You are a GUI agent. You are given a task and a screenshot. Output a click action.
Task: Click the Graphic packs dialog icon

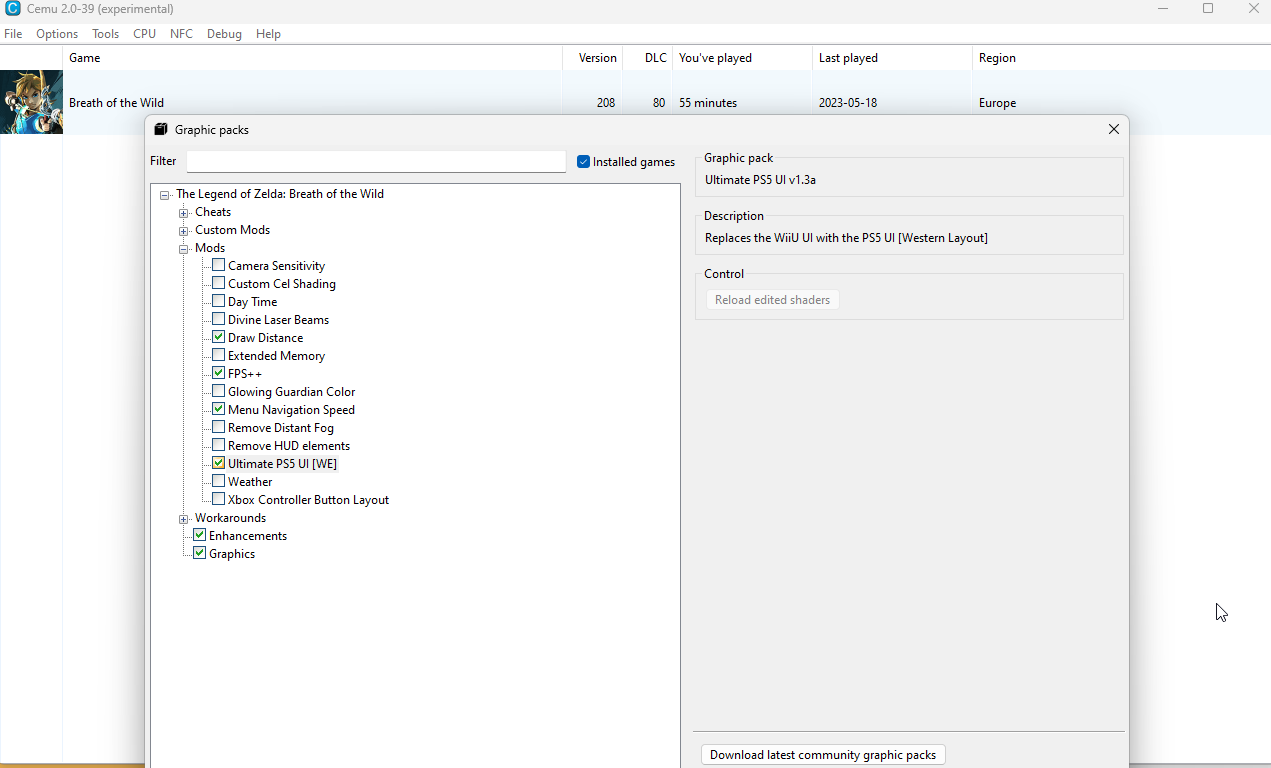pos(161,129)
